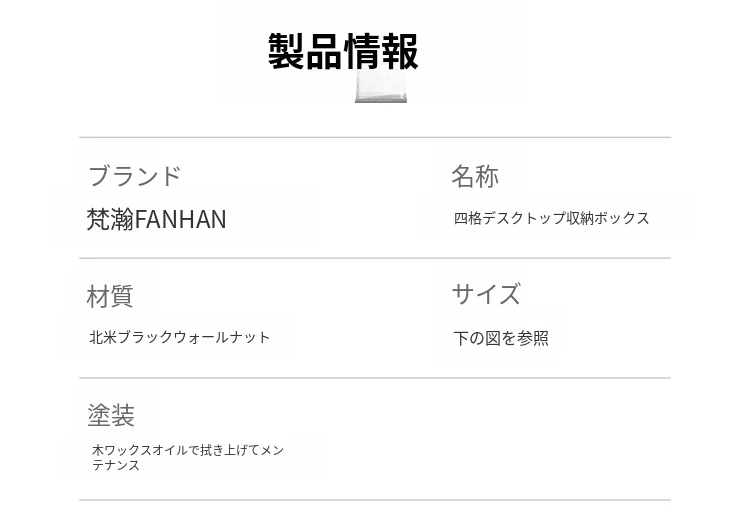This screenshot has width=750, height=522.
Task: Click the 情報 characters in the heading
Action: click(x=381, y=51)
